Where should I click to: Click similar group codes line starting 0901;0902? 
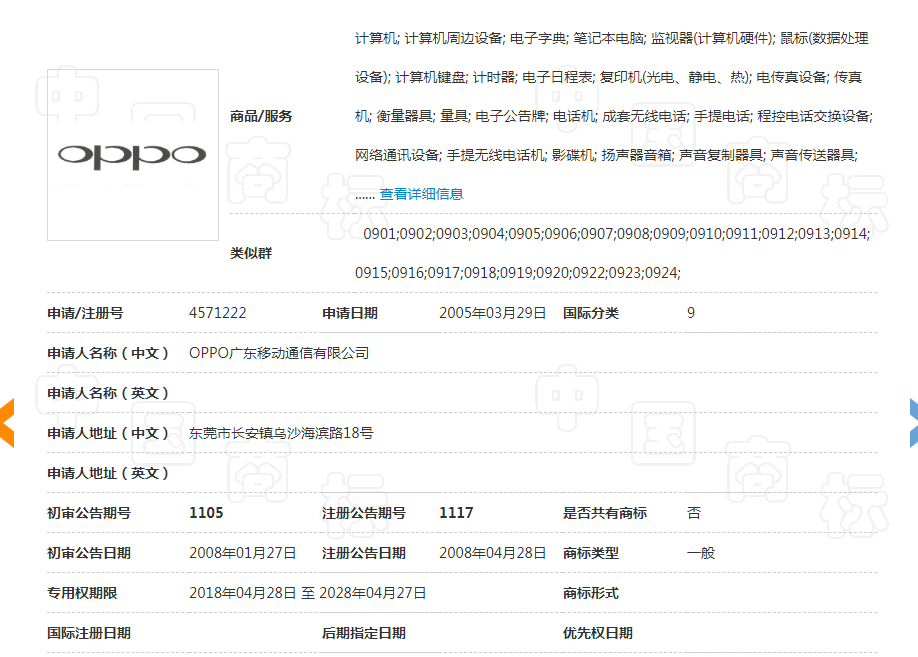click(616, 234)
